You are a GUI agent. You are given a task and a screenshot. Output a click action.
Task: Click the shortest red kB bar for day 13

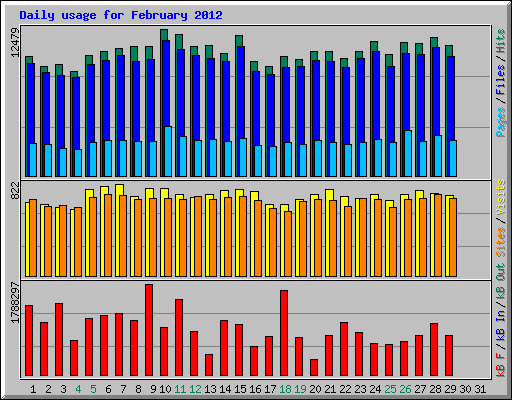209,365
